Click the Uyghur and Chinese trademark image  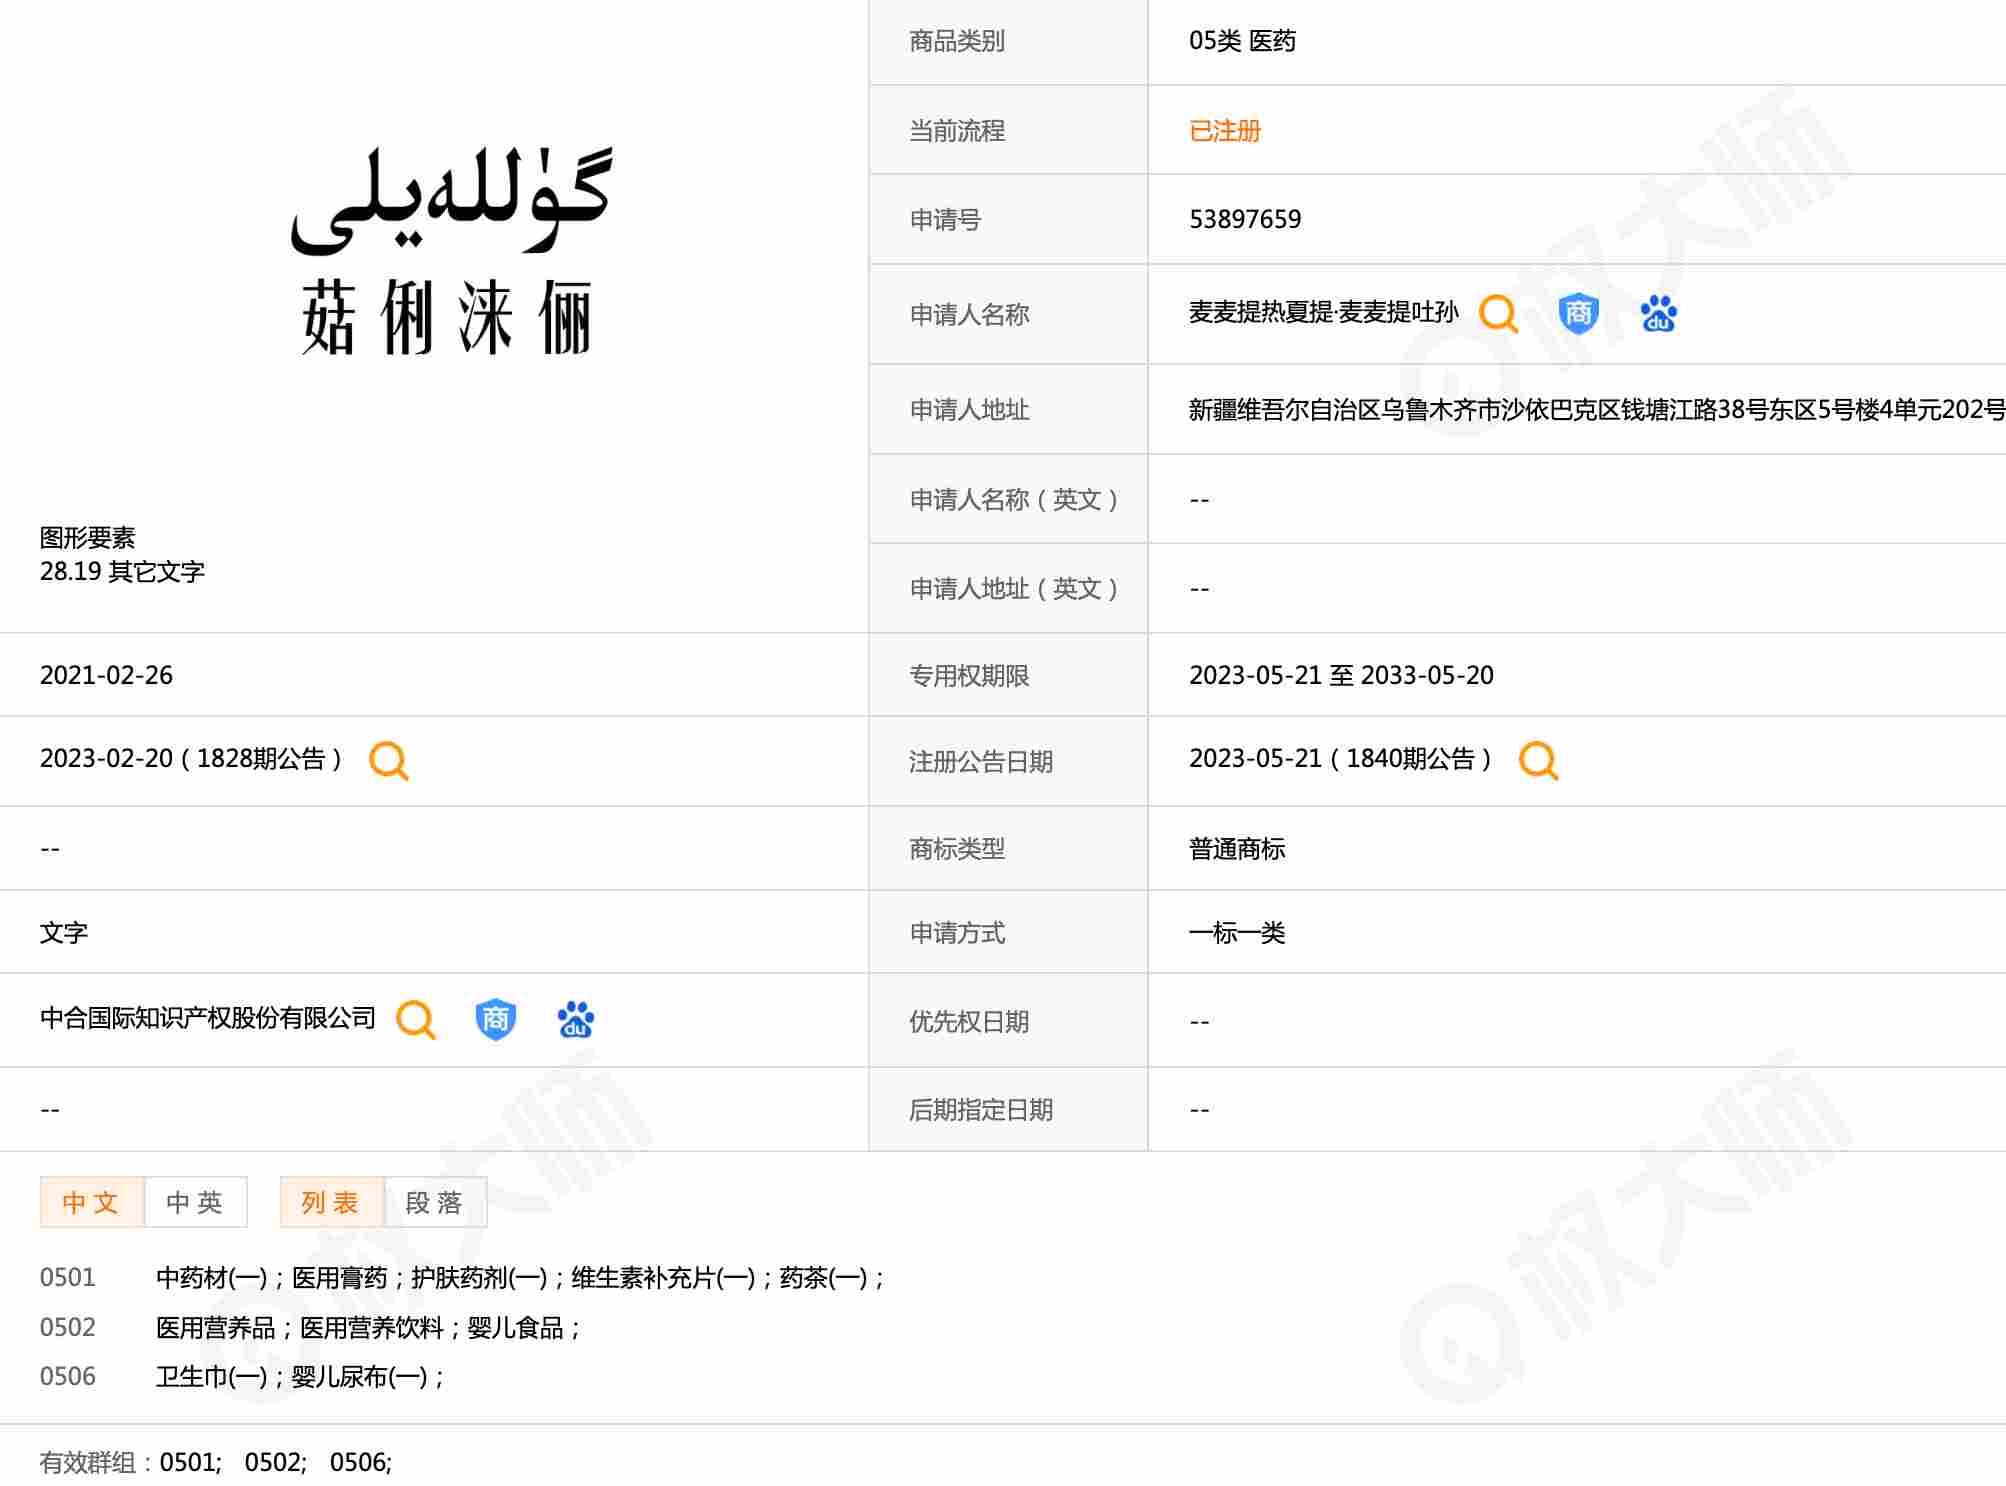pyautogui.click(x=449, y=252)
